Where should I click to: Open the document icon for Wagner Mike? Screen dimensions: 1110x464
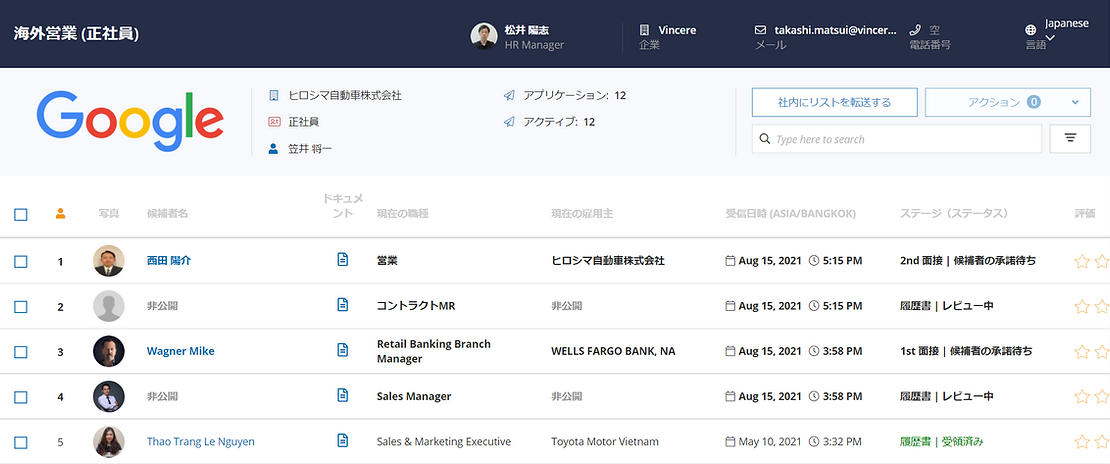[x=342, y=350]
